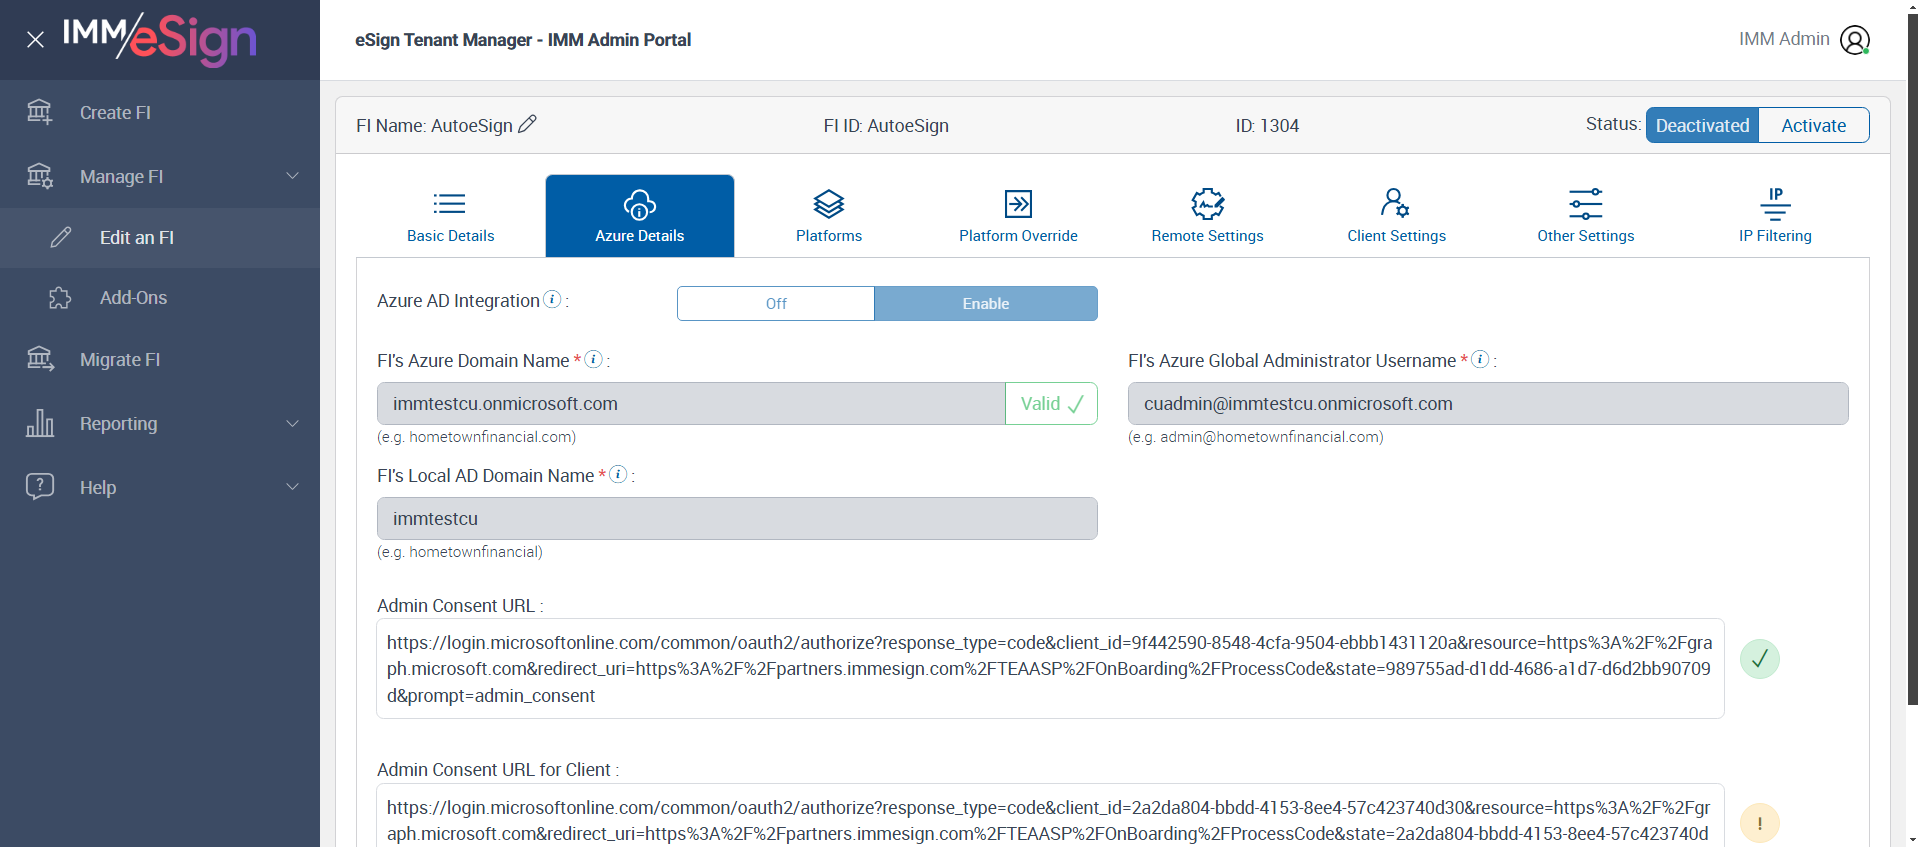This screenshot has width=1920, height=847.
Task: Click the 'eSign Tenant Manager - IMM Admin Portal' title
Action: click(523, 40)
